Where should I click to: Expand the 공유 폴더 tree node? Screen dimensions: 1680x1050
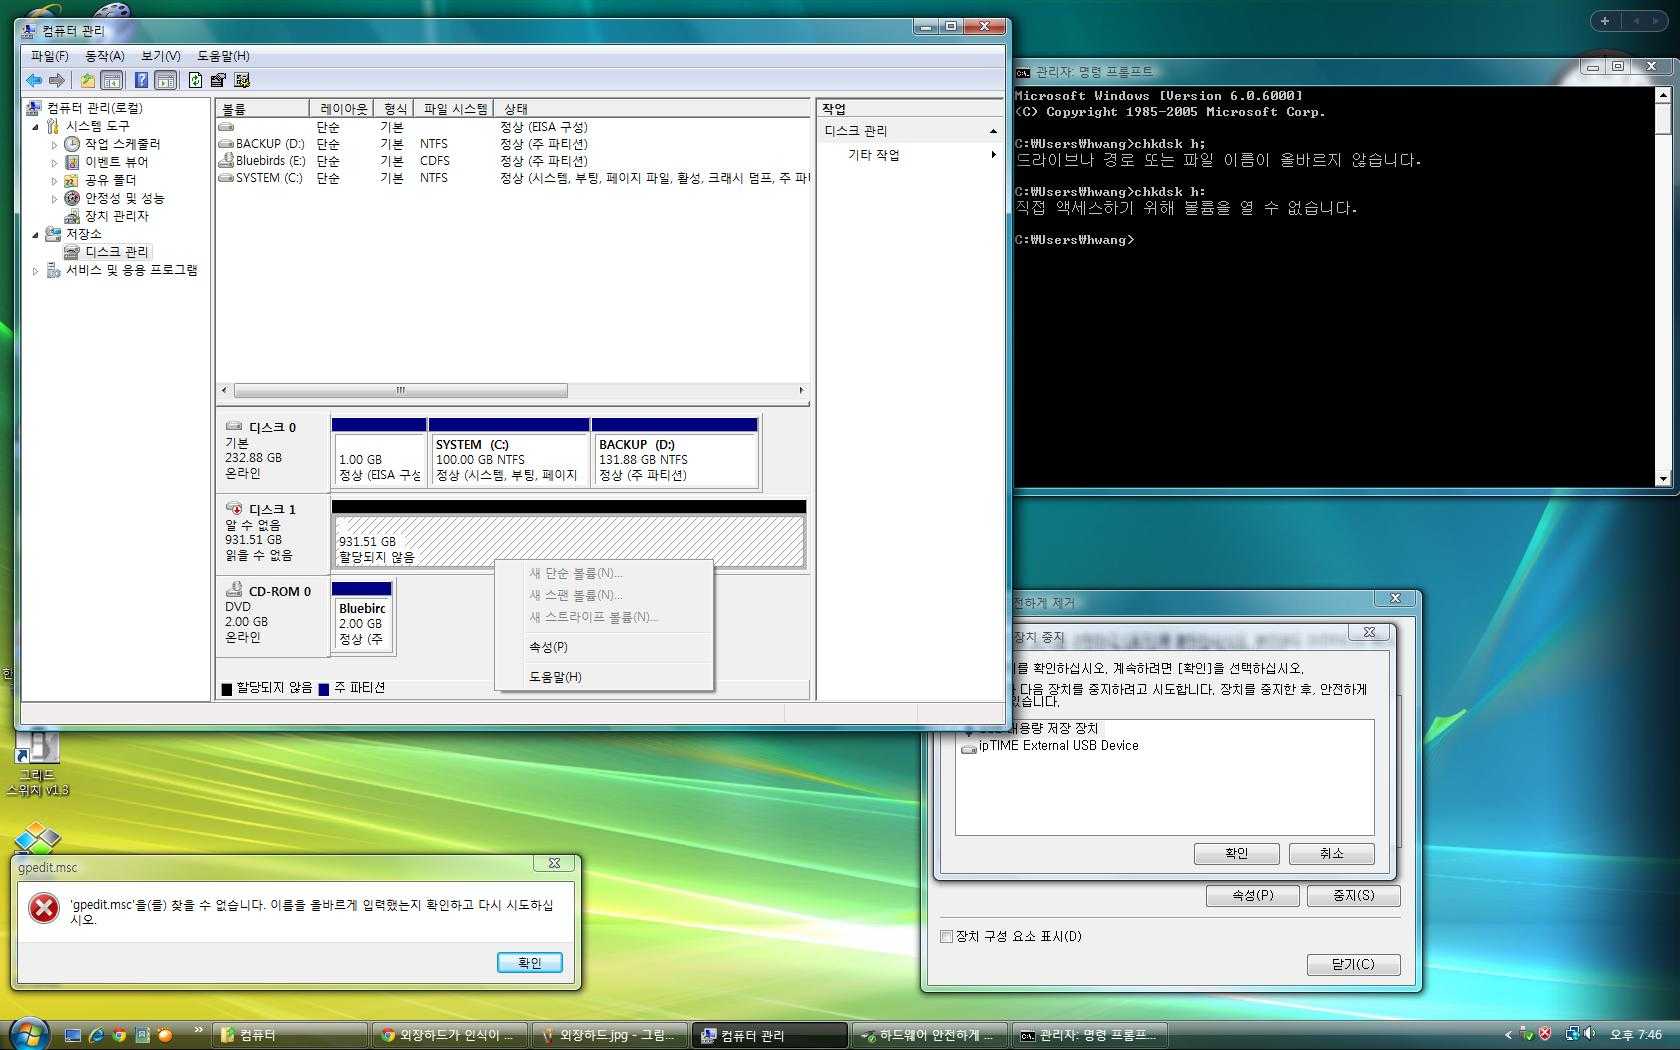tap(54, 181)
